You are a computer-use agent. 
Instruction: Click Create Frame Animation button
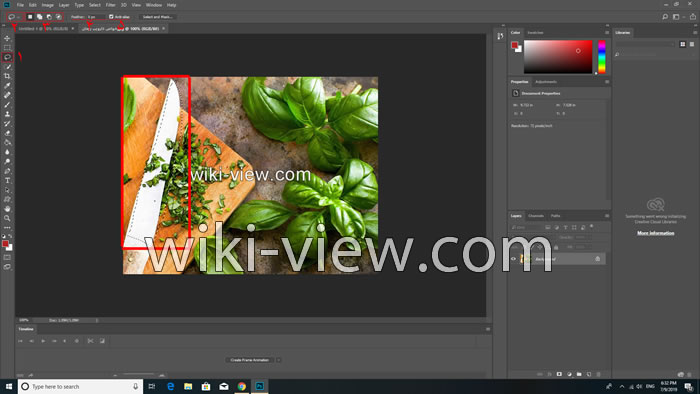250,360
